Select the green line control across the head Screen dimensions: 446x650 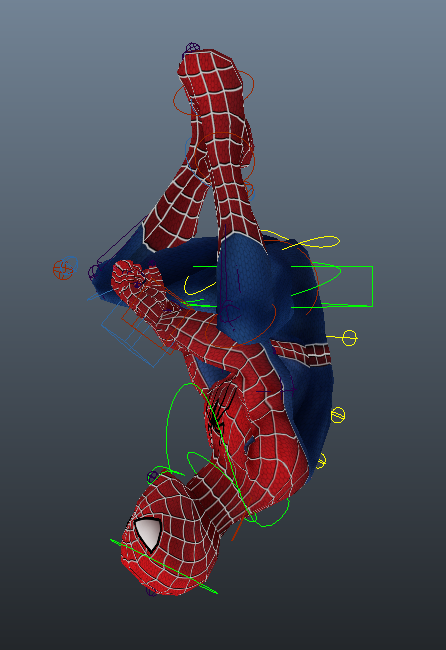[164, 567]
